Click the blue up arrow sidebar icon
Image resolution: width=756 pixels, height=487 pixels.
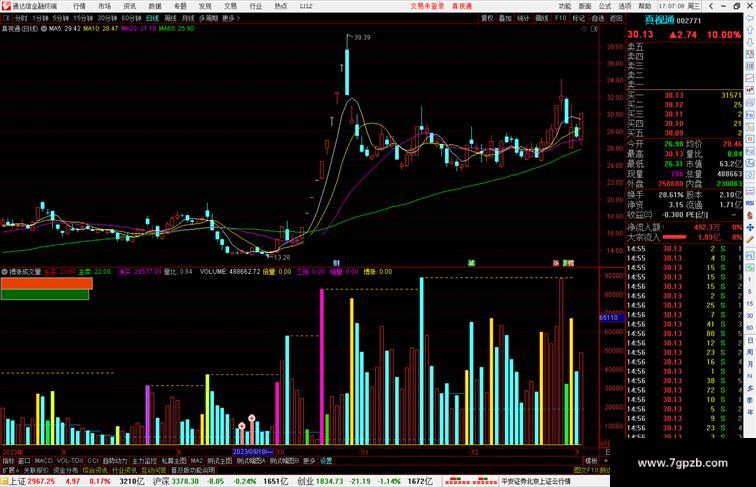point(750,30)
